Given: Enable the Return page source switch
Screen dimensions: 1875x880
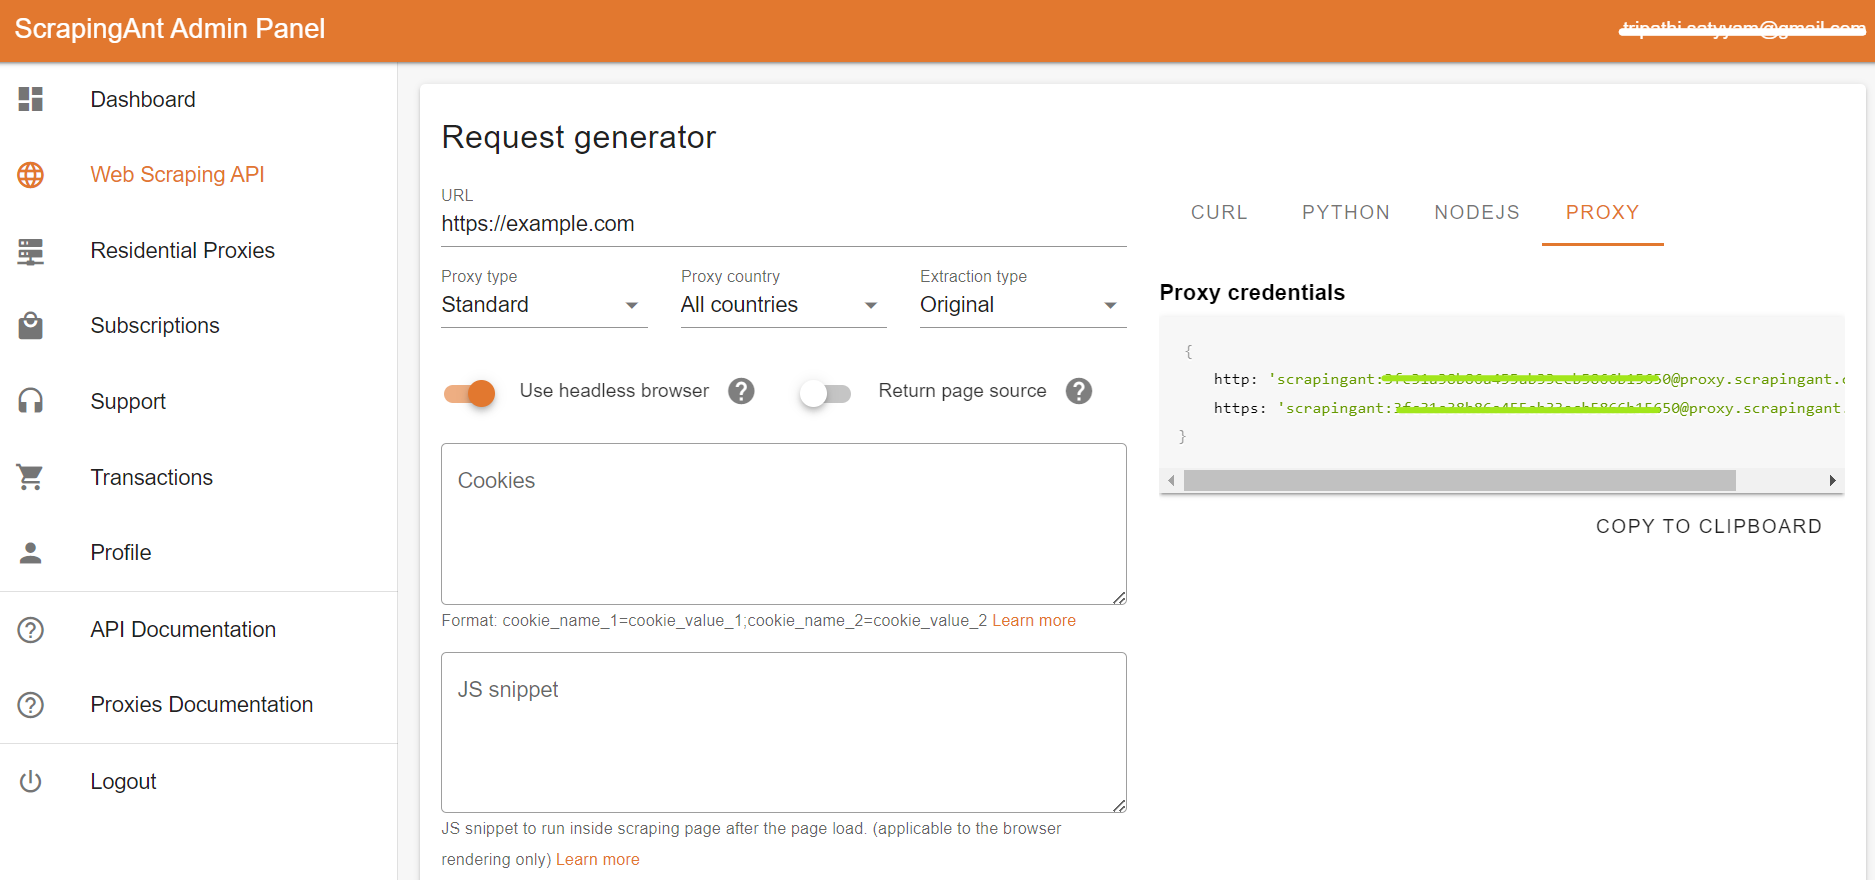Looking at the screenshot, I should click(x=825, y=393).
